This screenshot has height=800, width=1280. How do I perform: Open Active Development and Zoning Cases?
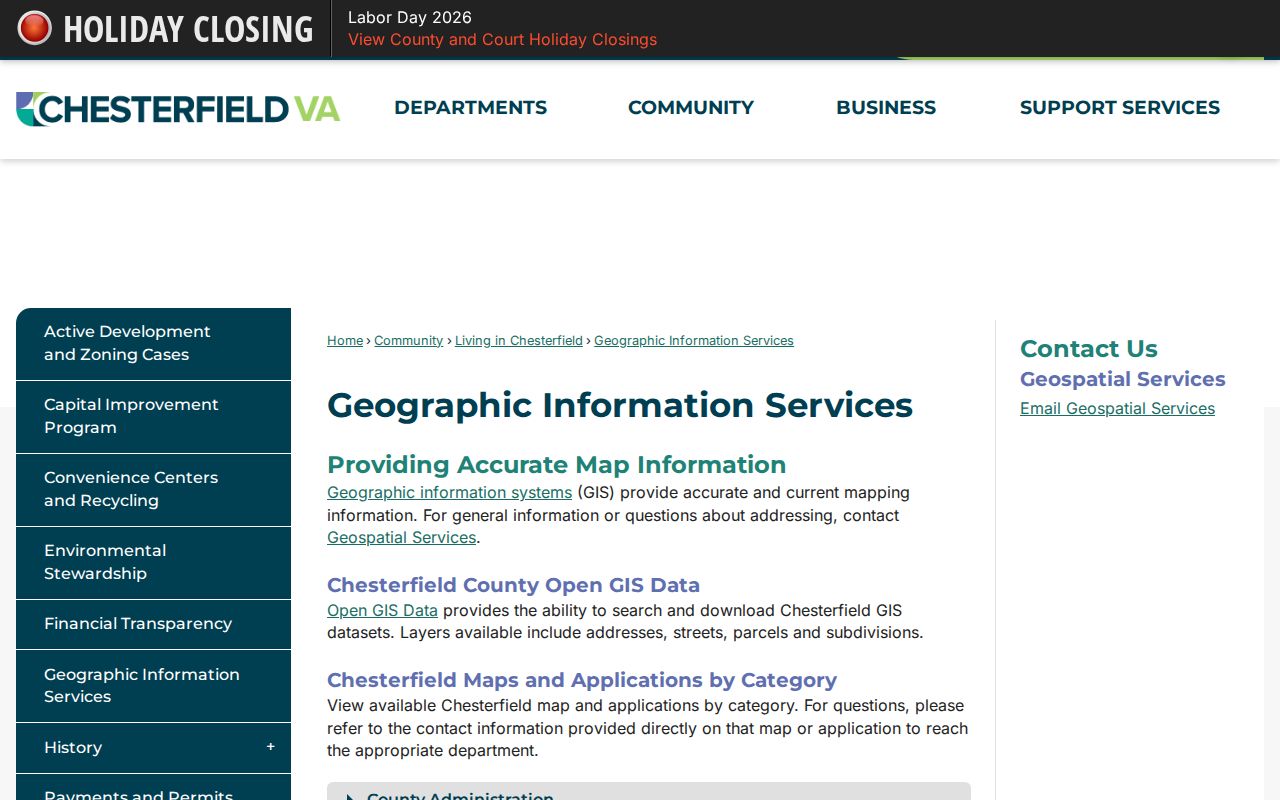[153, 343]
